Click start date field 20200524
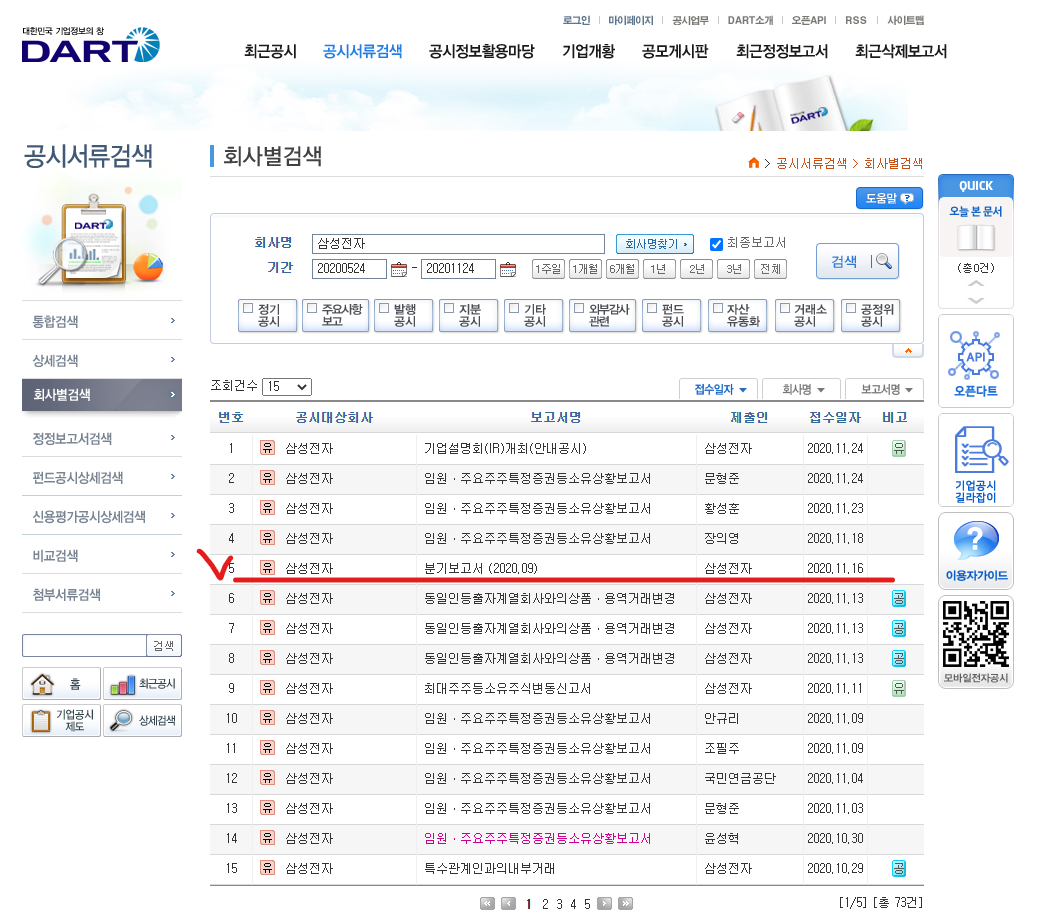The image size is (1042, 922). [349, 269]
